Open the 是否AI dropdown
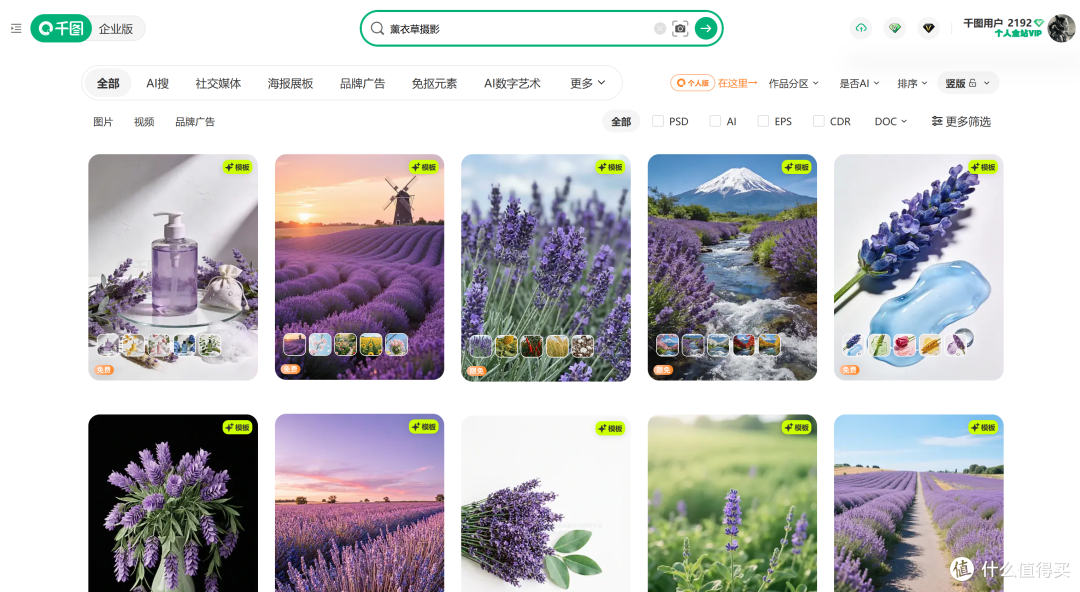 pos(859,83)
